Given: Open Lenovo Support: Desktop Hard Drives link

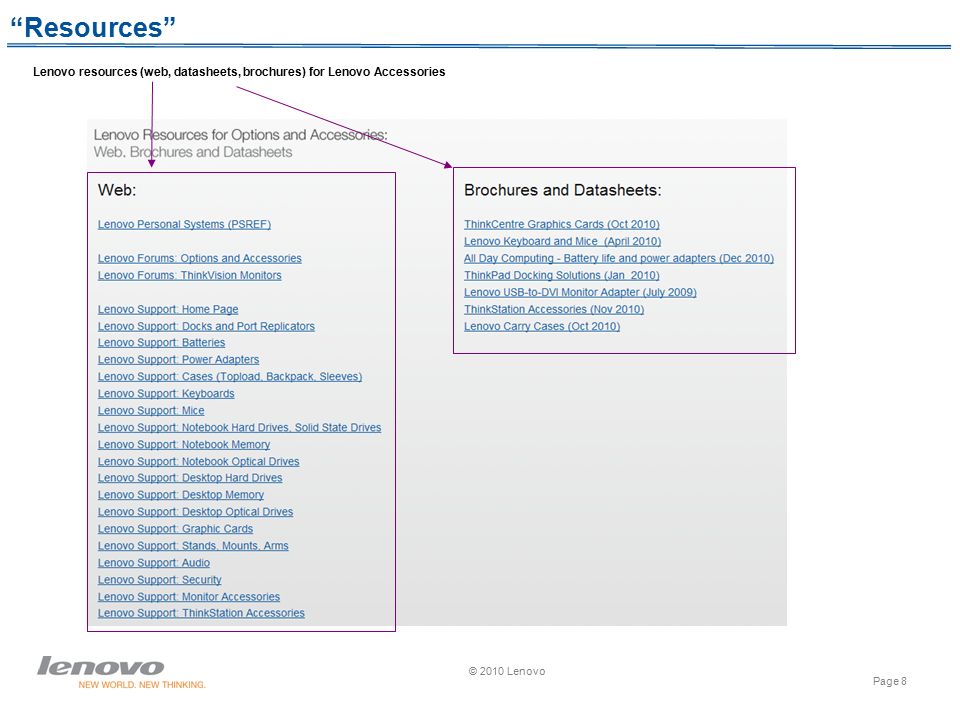Looking at the screenshot, I should point(190,478).
